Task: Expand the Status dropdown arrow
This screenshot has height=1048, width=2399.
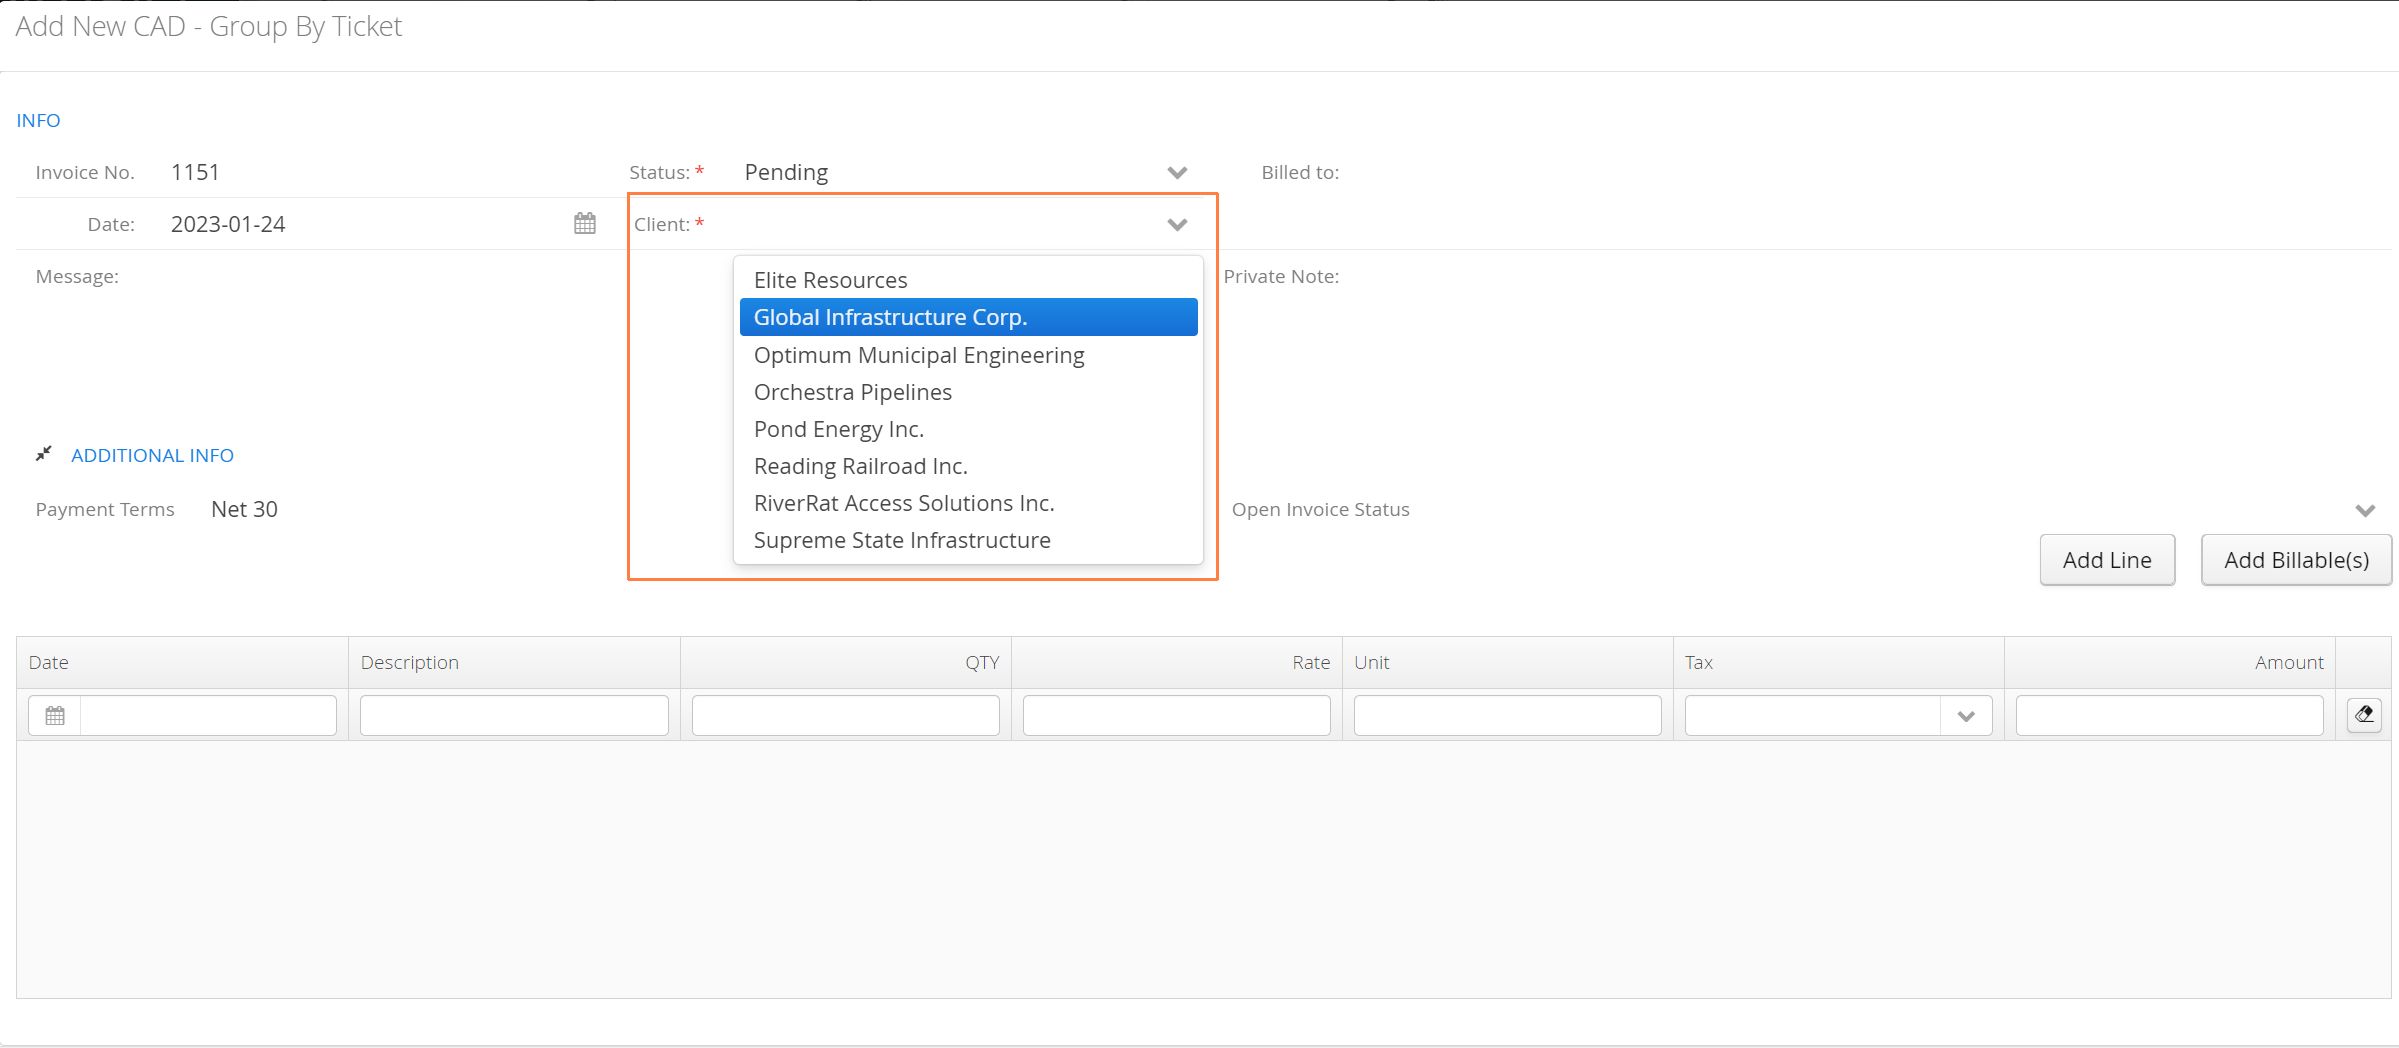Action: (1177, 172)
